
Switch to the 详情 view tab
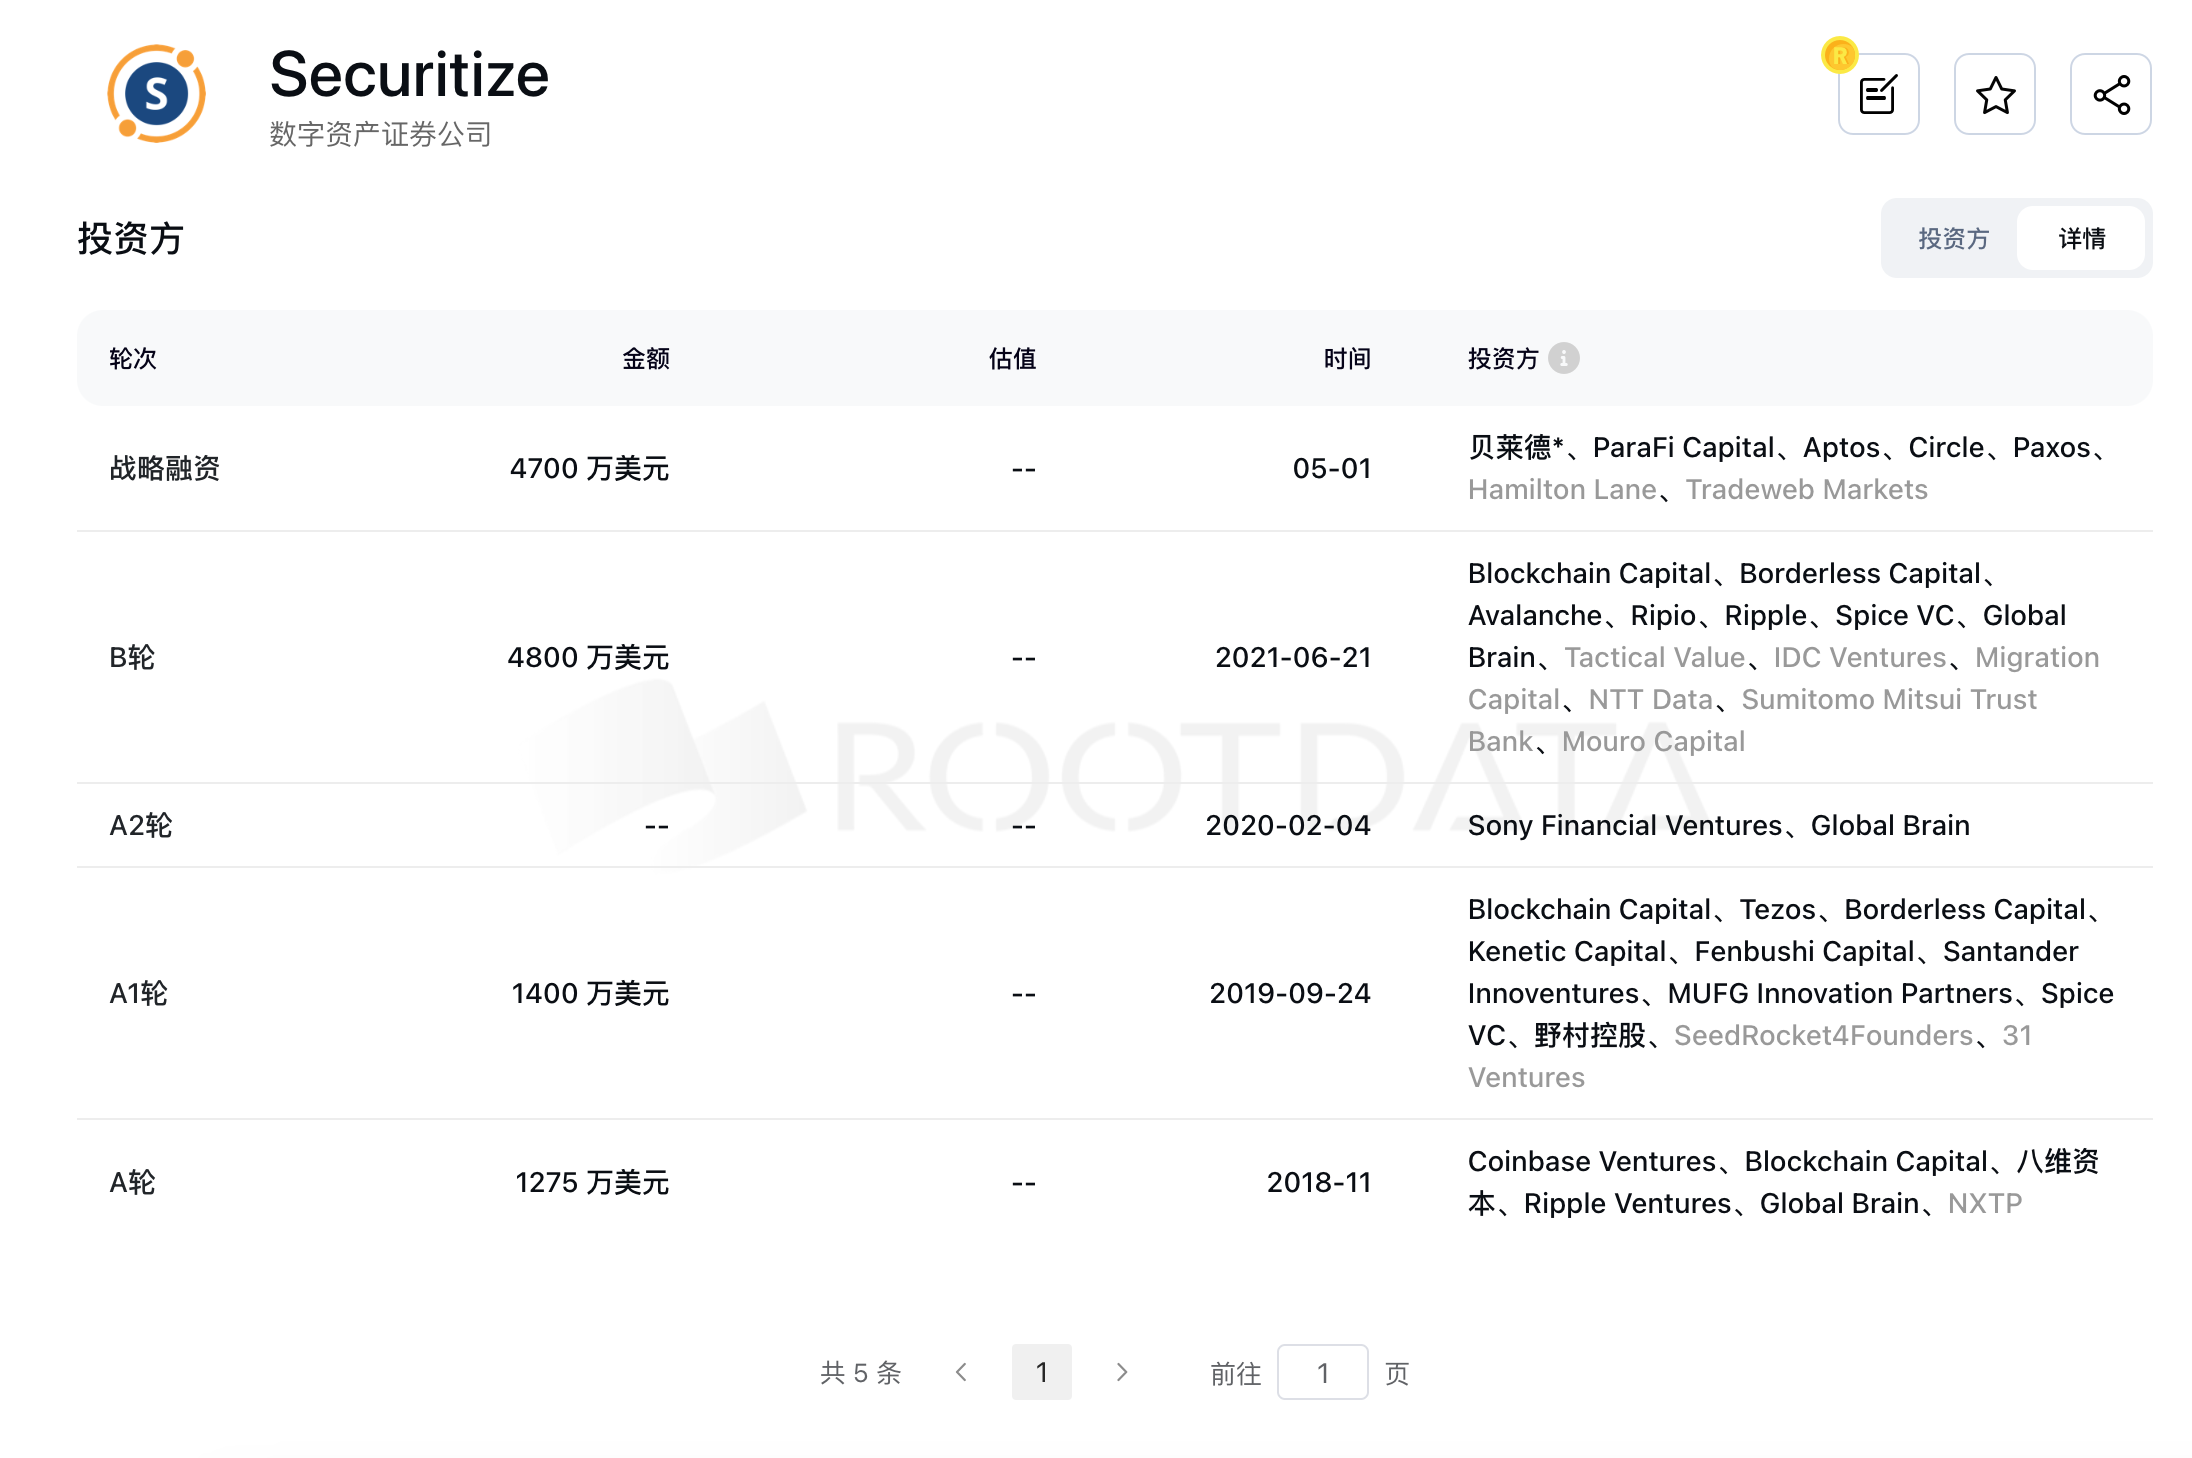[2081, 239]
